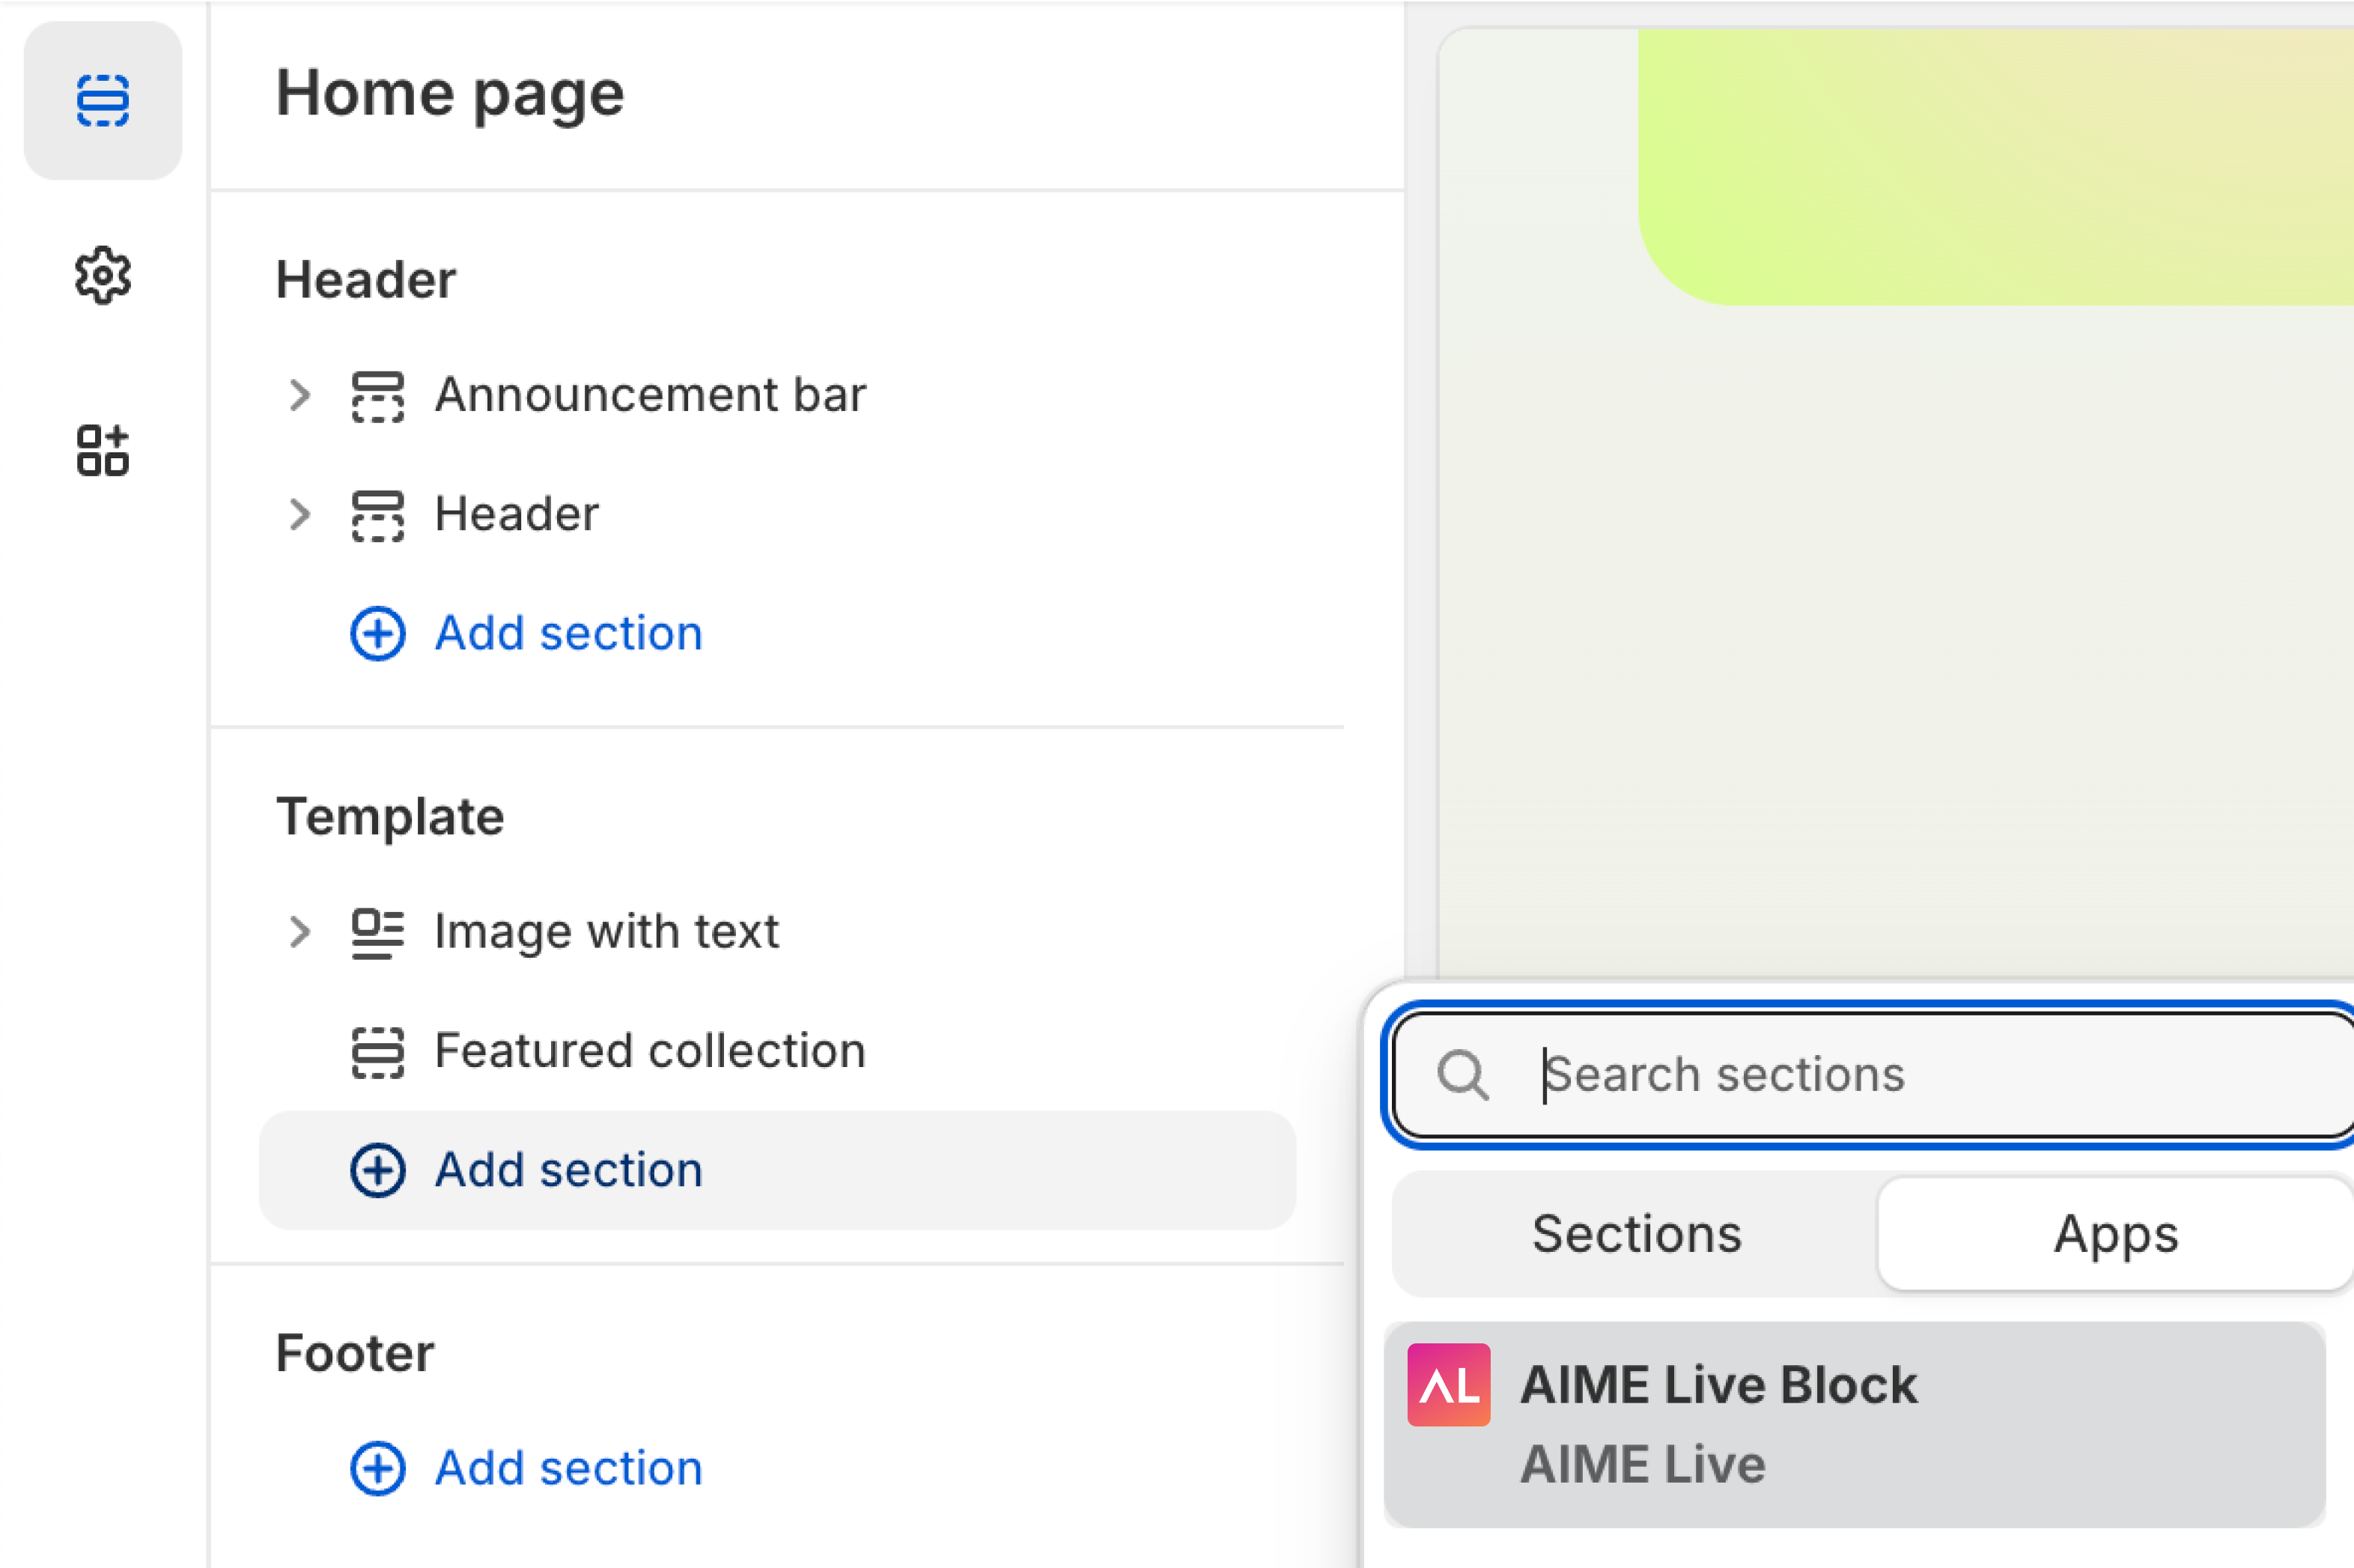Viewport: 2354px width, 1568px height.
Task: Click the Header section icon
Action: 378,515
